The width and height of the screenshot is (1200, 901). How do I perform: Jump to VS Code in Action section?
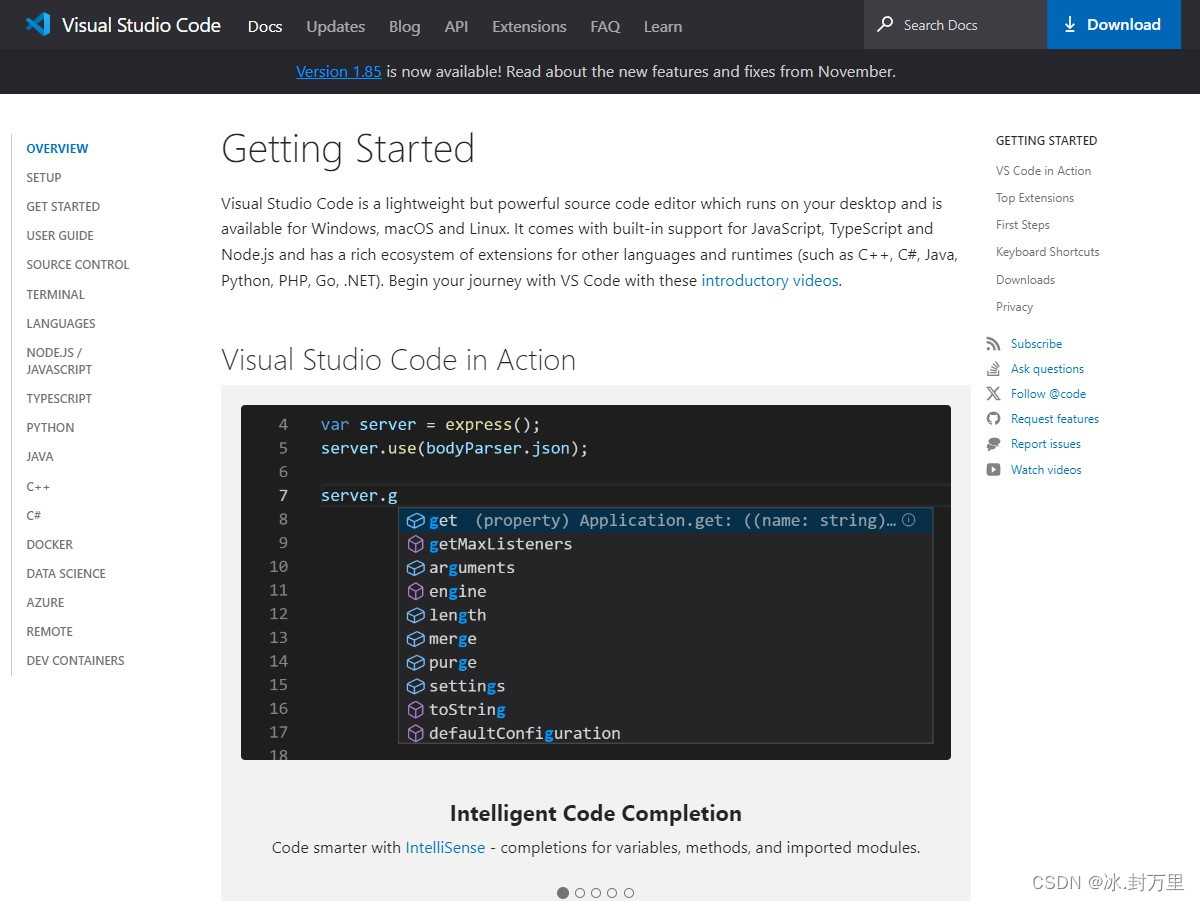1043,171
